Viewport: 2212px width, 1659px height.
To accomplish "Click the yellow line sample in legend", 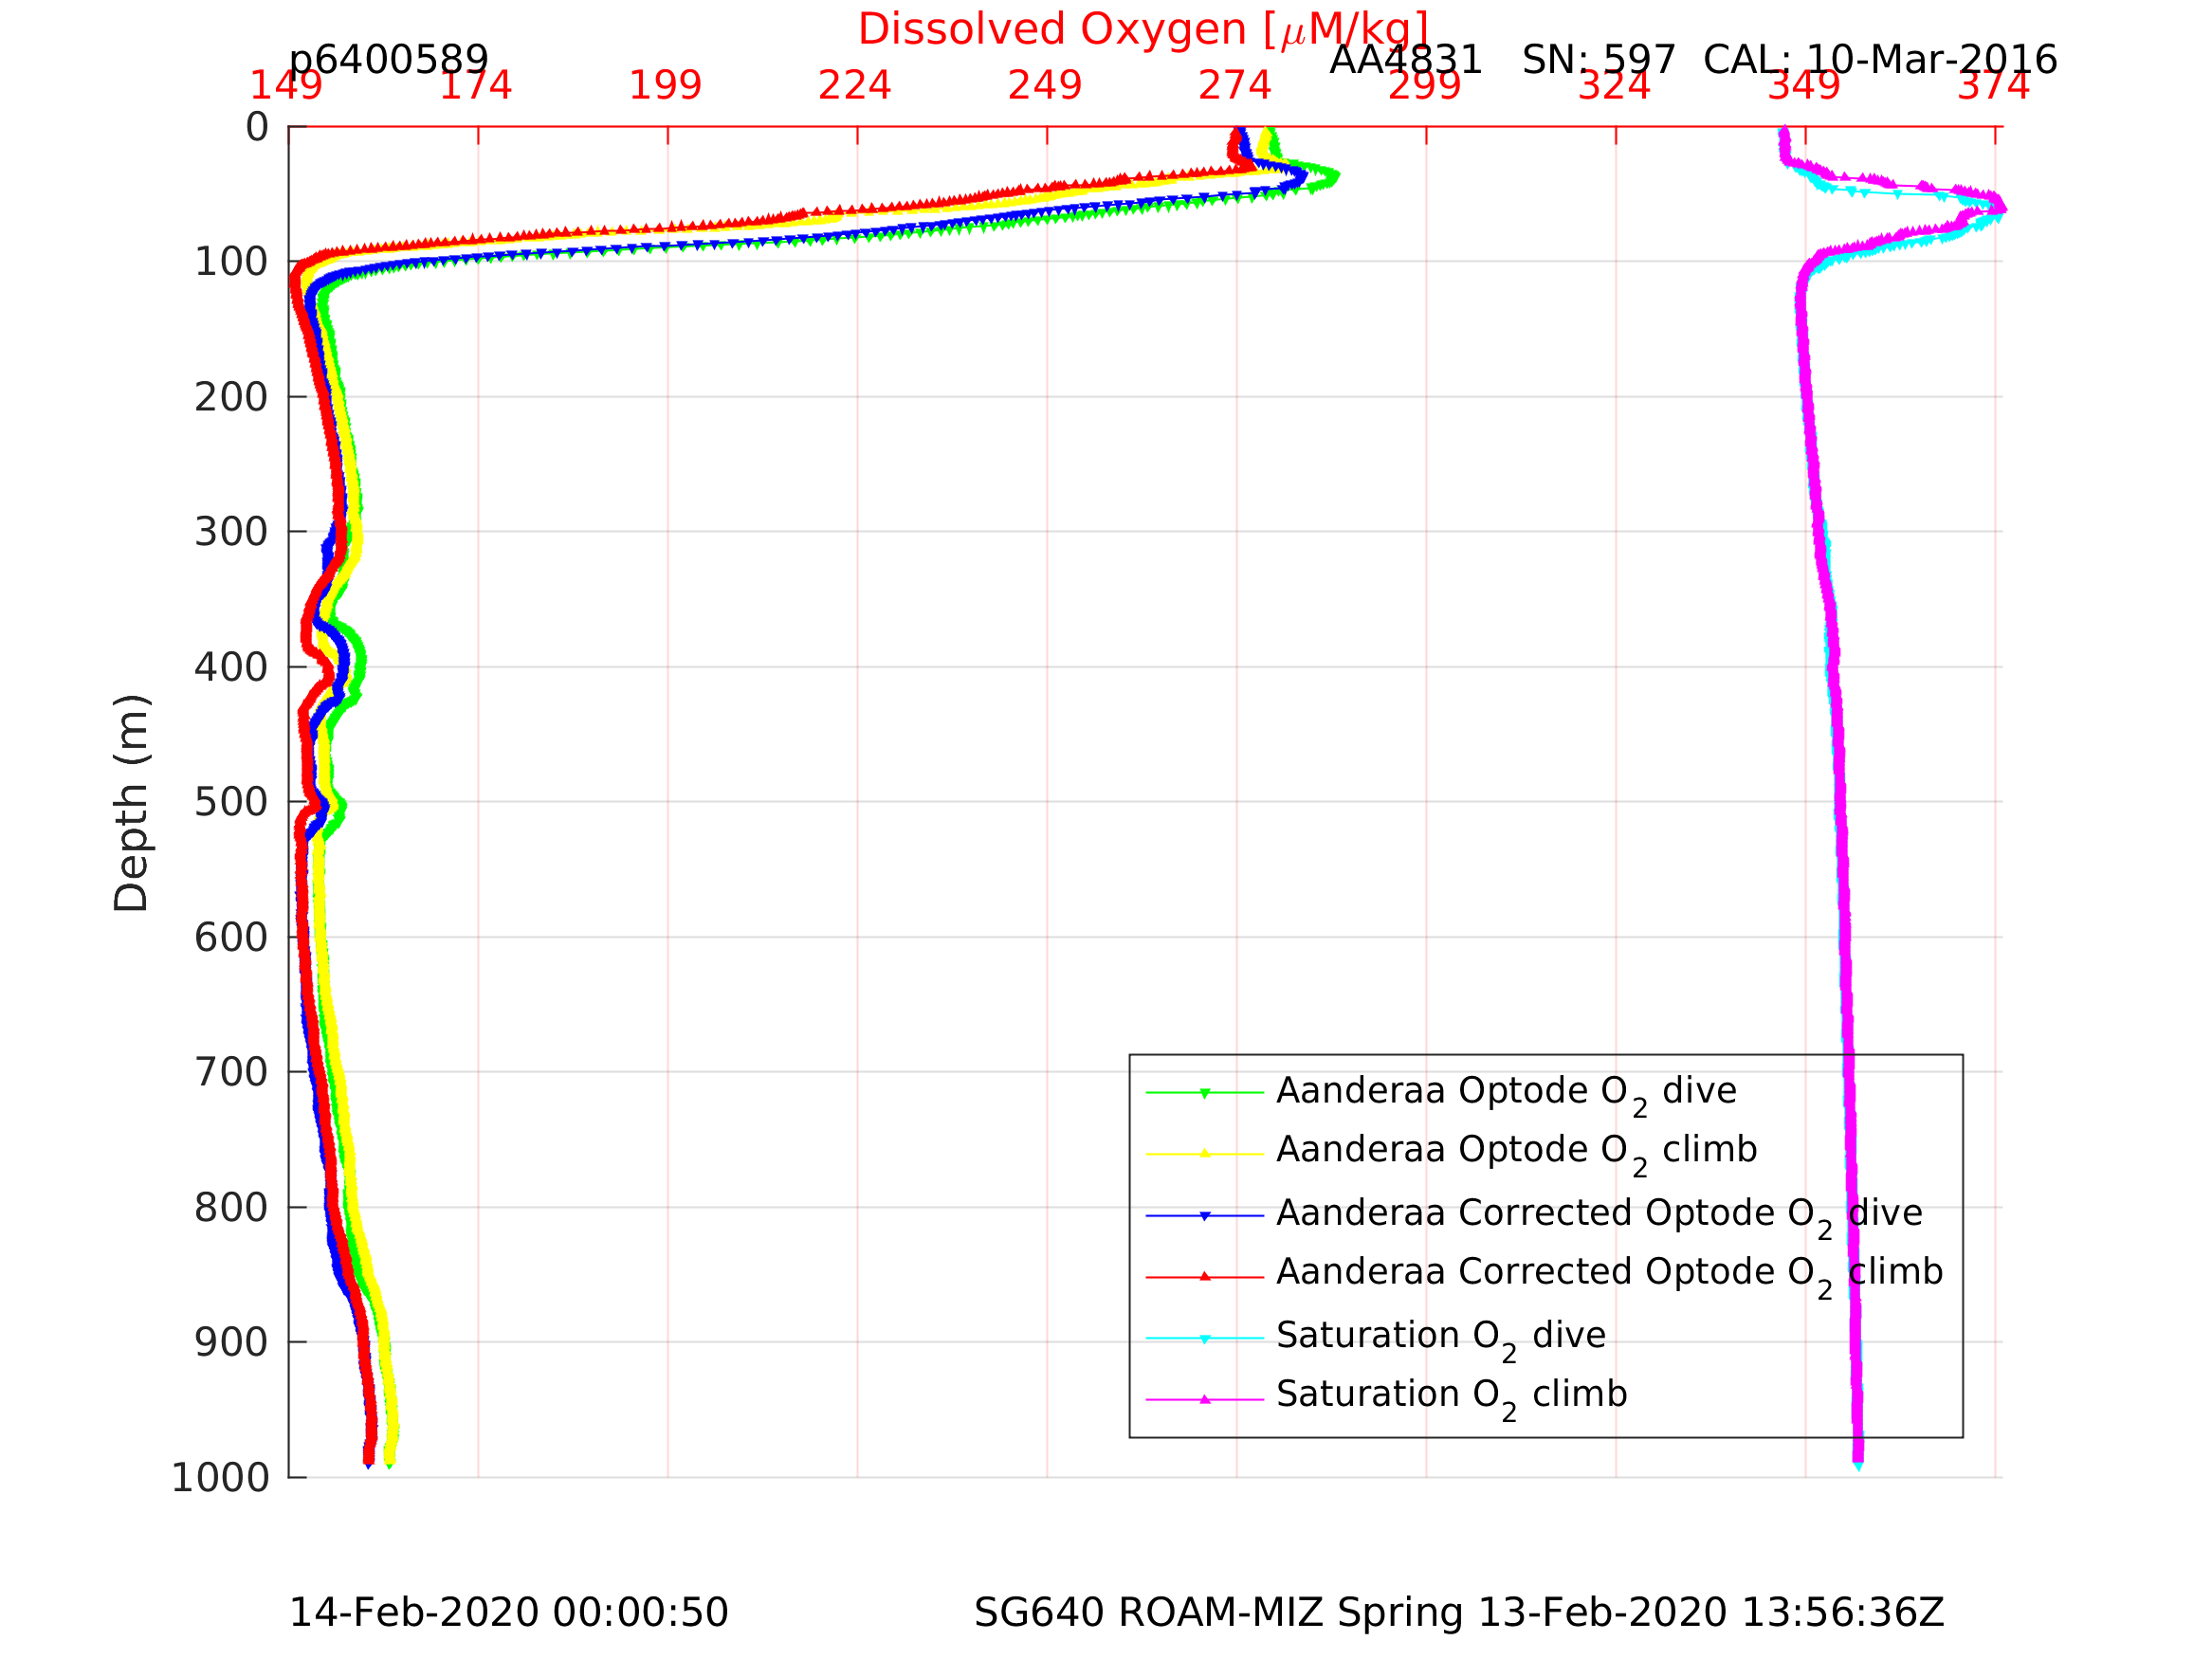I will click(1205, 1154).
